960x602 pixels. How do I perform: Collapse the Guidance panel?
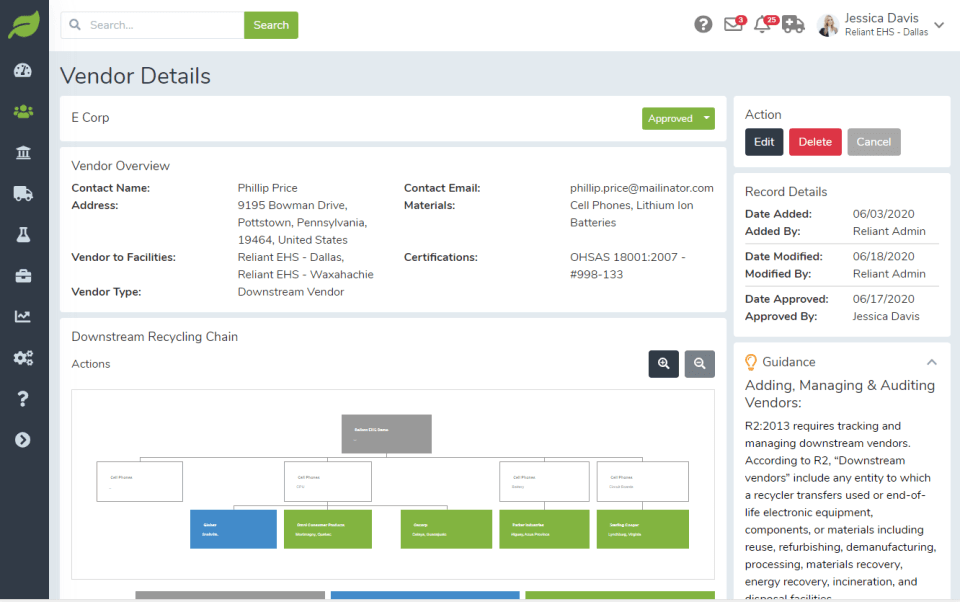[931, 362]
